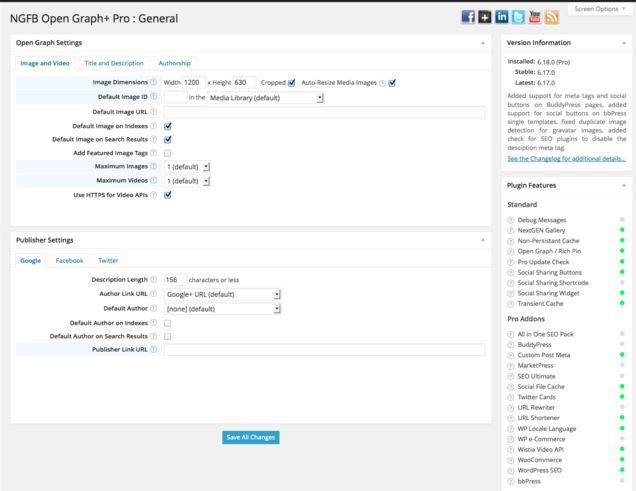Show help for Maximum Videos option
The height and width of the screenshot is (491, 636).
153,180
